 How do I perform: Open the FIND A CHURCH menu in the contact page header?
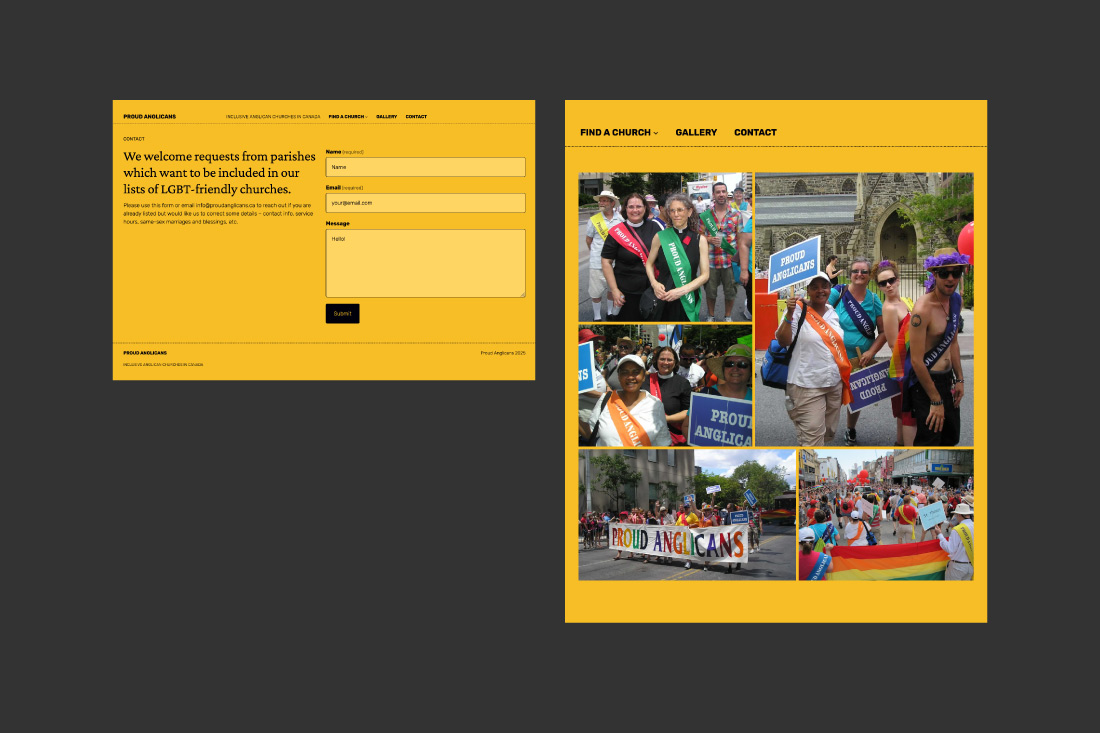345,116
